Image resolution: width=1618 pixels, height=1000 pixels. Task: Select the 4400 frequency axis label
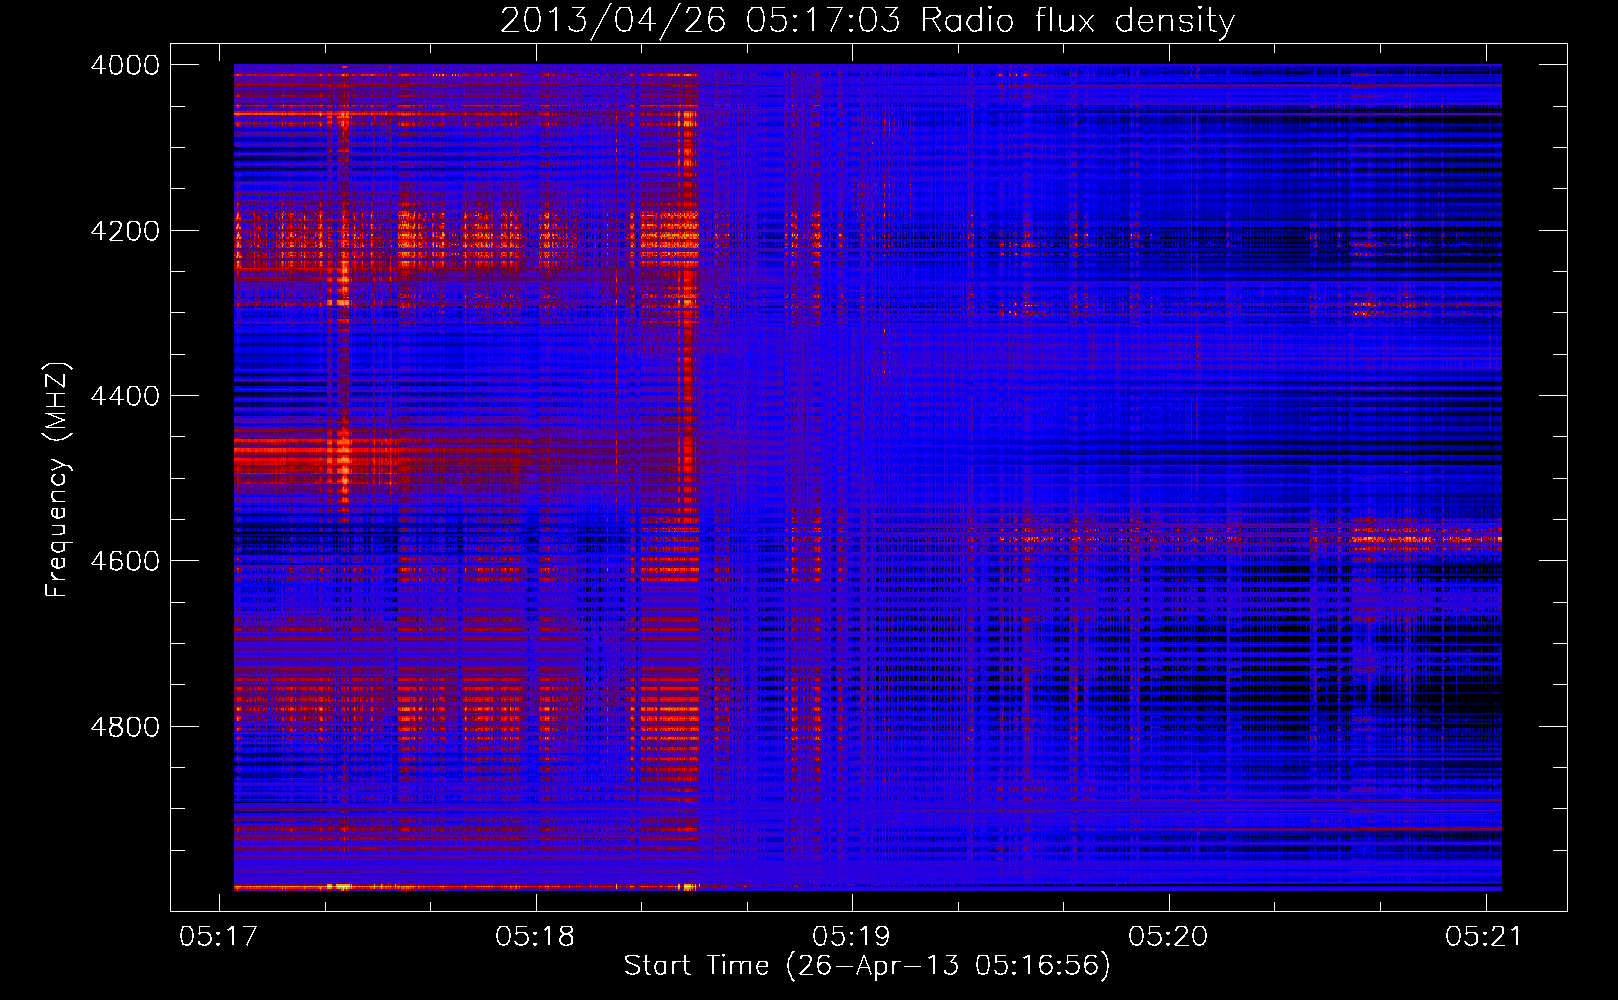[x=125, y=396]
